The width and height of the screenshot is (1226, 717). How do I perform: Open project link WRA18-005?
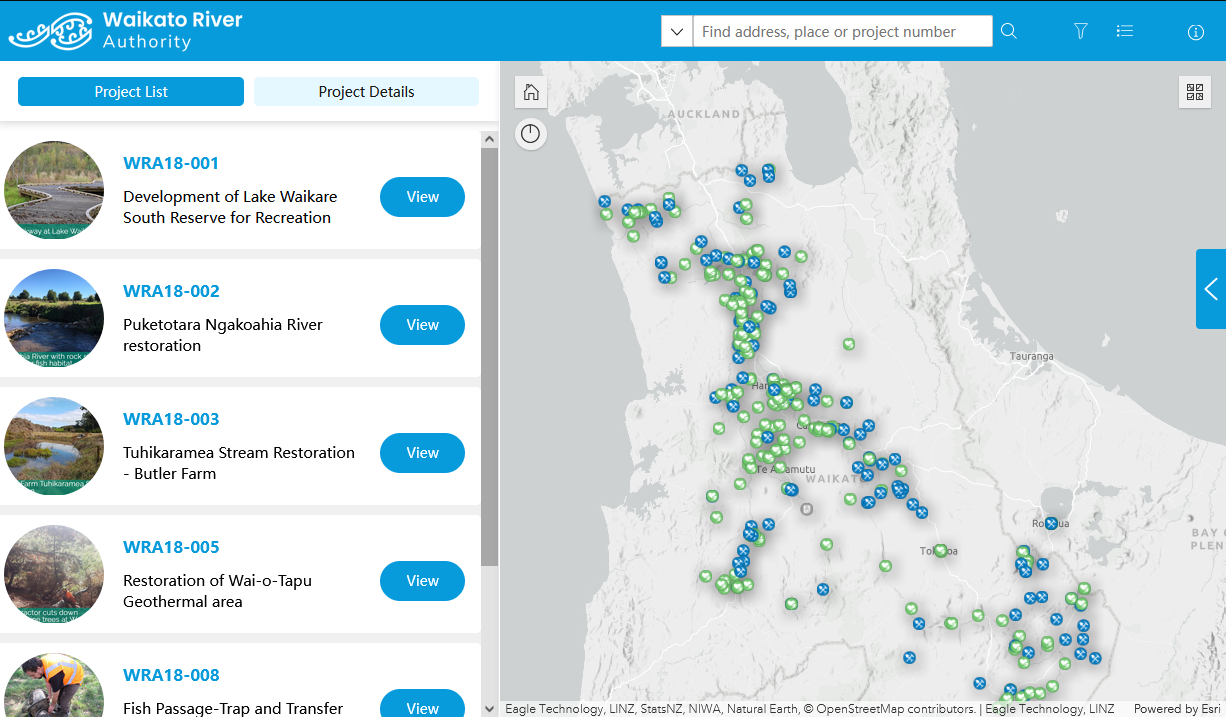click(x=171, y=547)
